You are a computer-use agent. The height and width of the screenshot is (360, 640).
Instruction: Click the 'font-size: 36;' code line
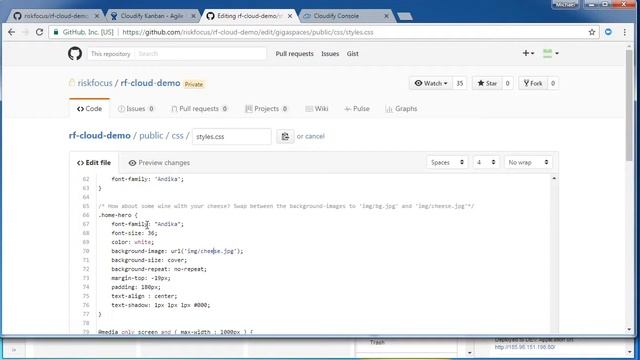[x=134, y=233]
